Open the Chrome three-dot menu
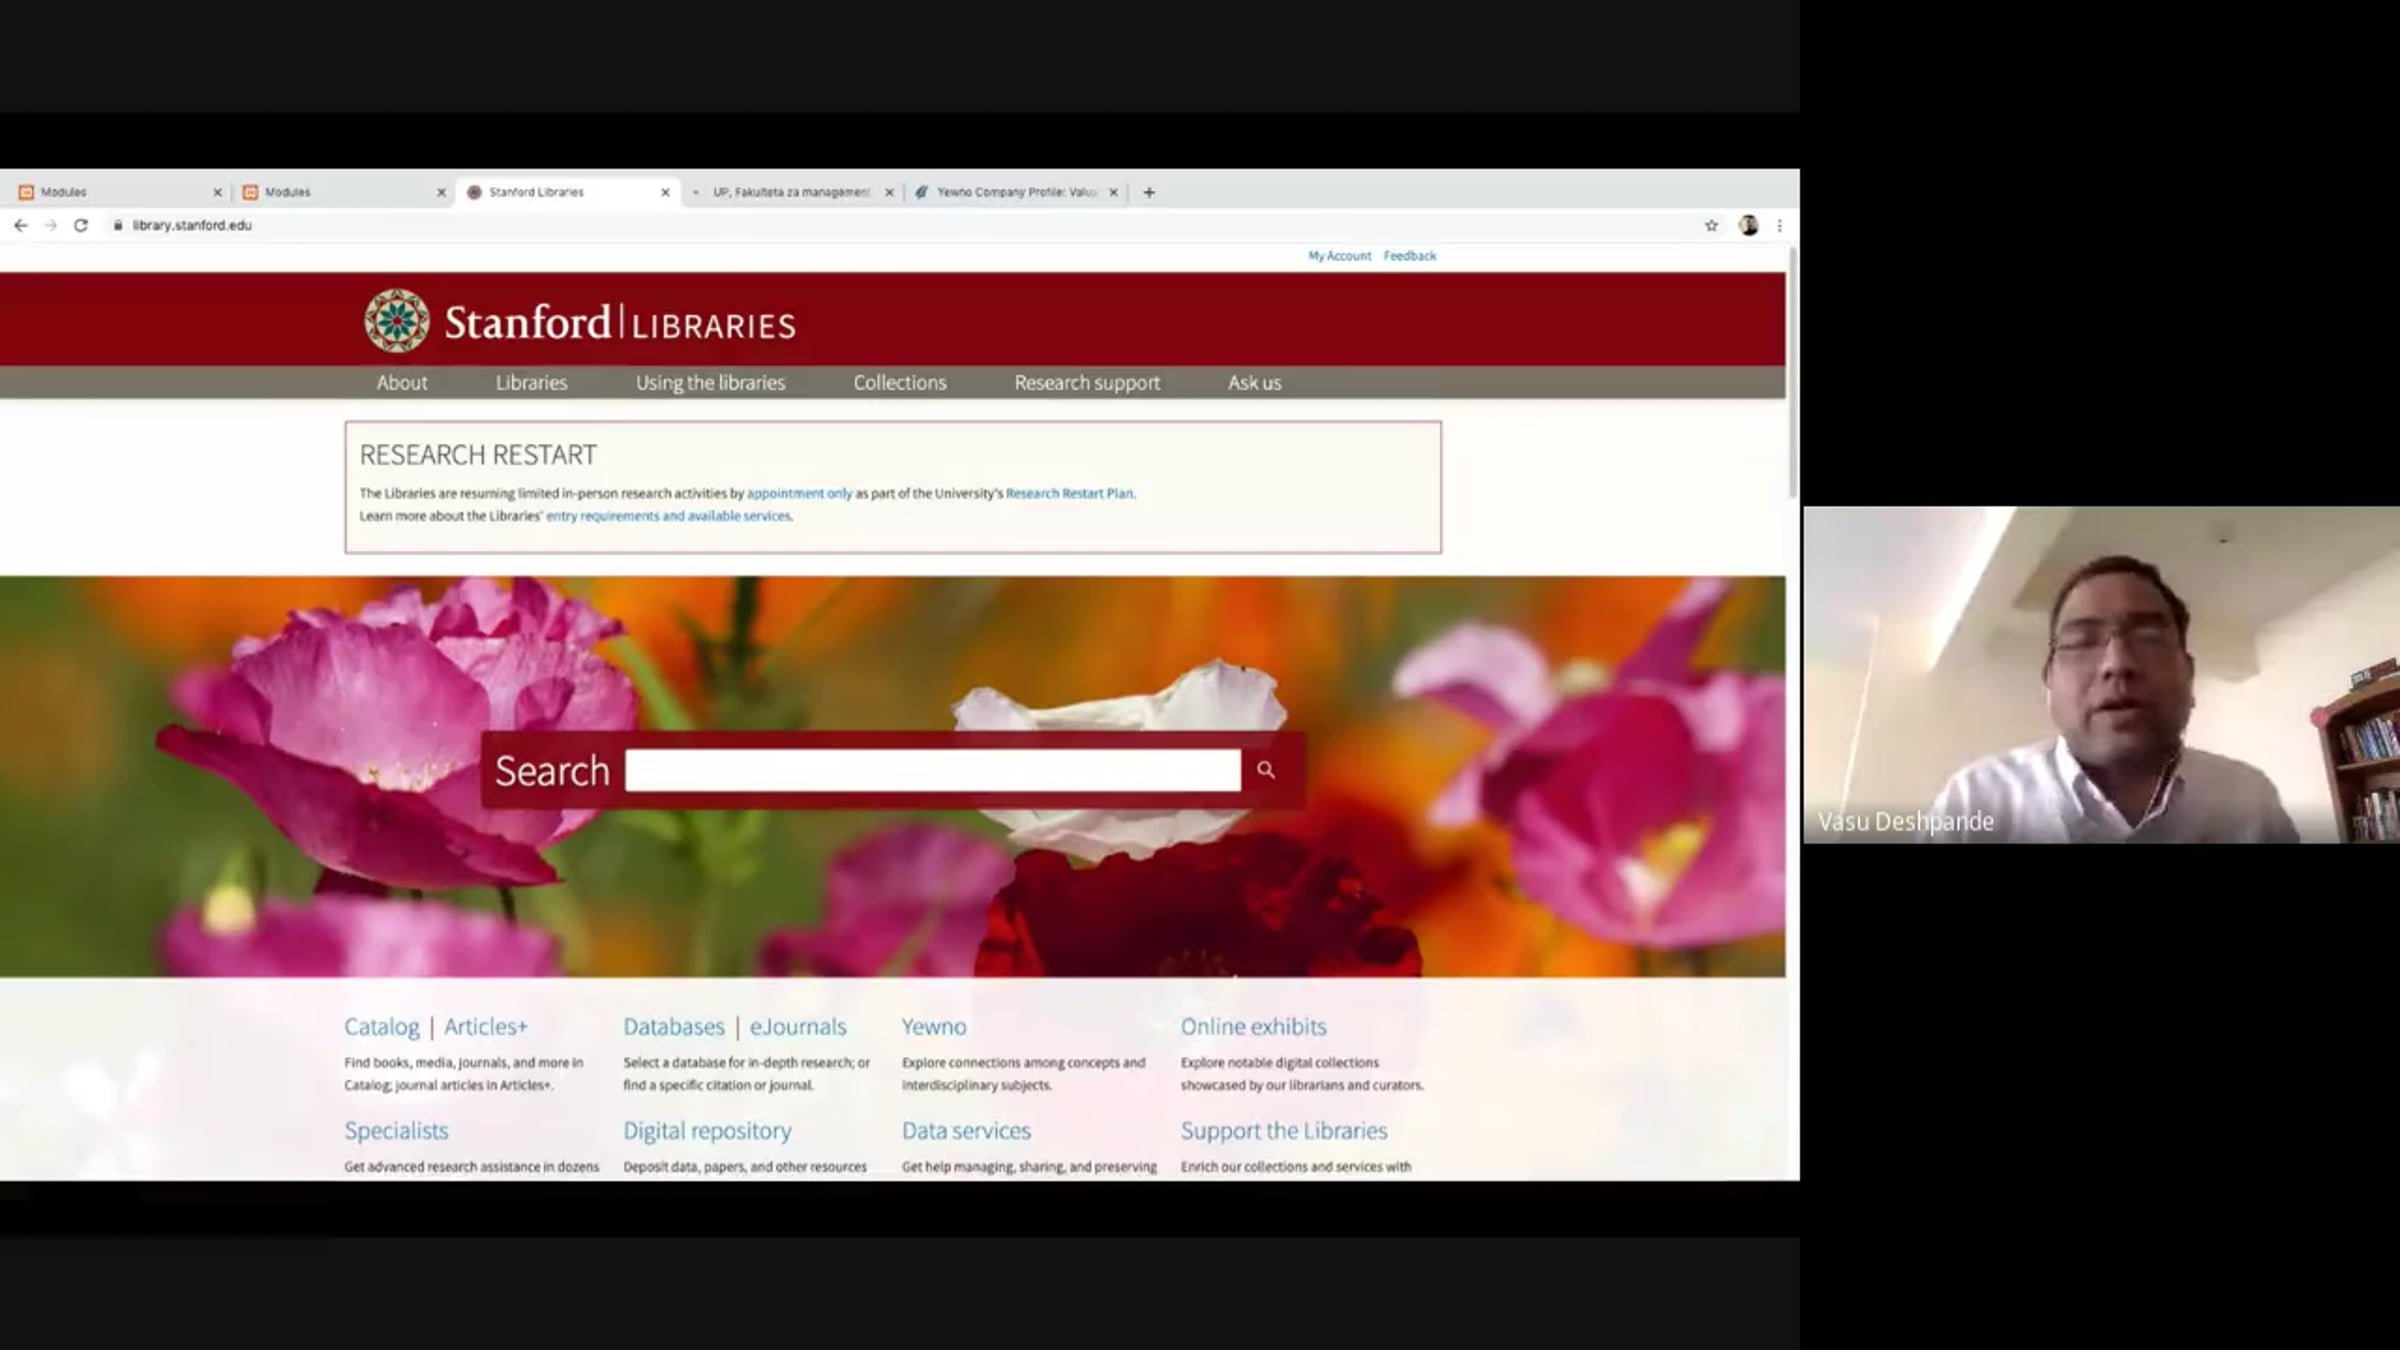The image size is (2400, 1350). click(1779, 225)
